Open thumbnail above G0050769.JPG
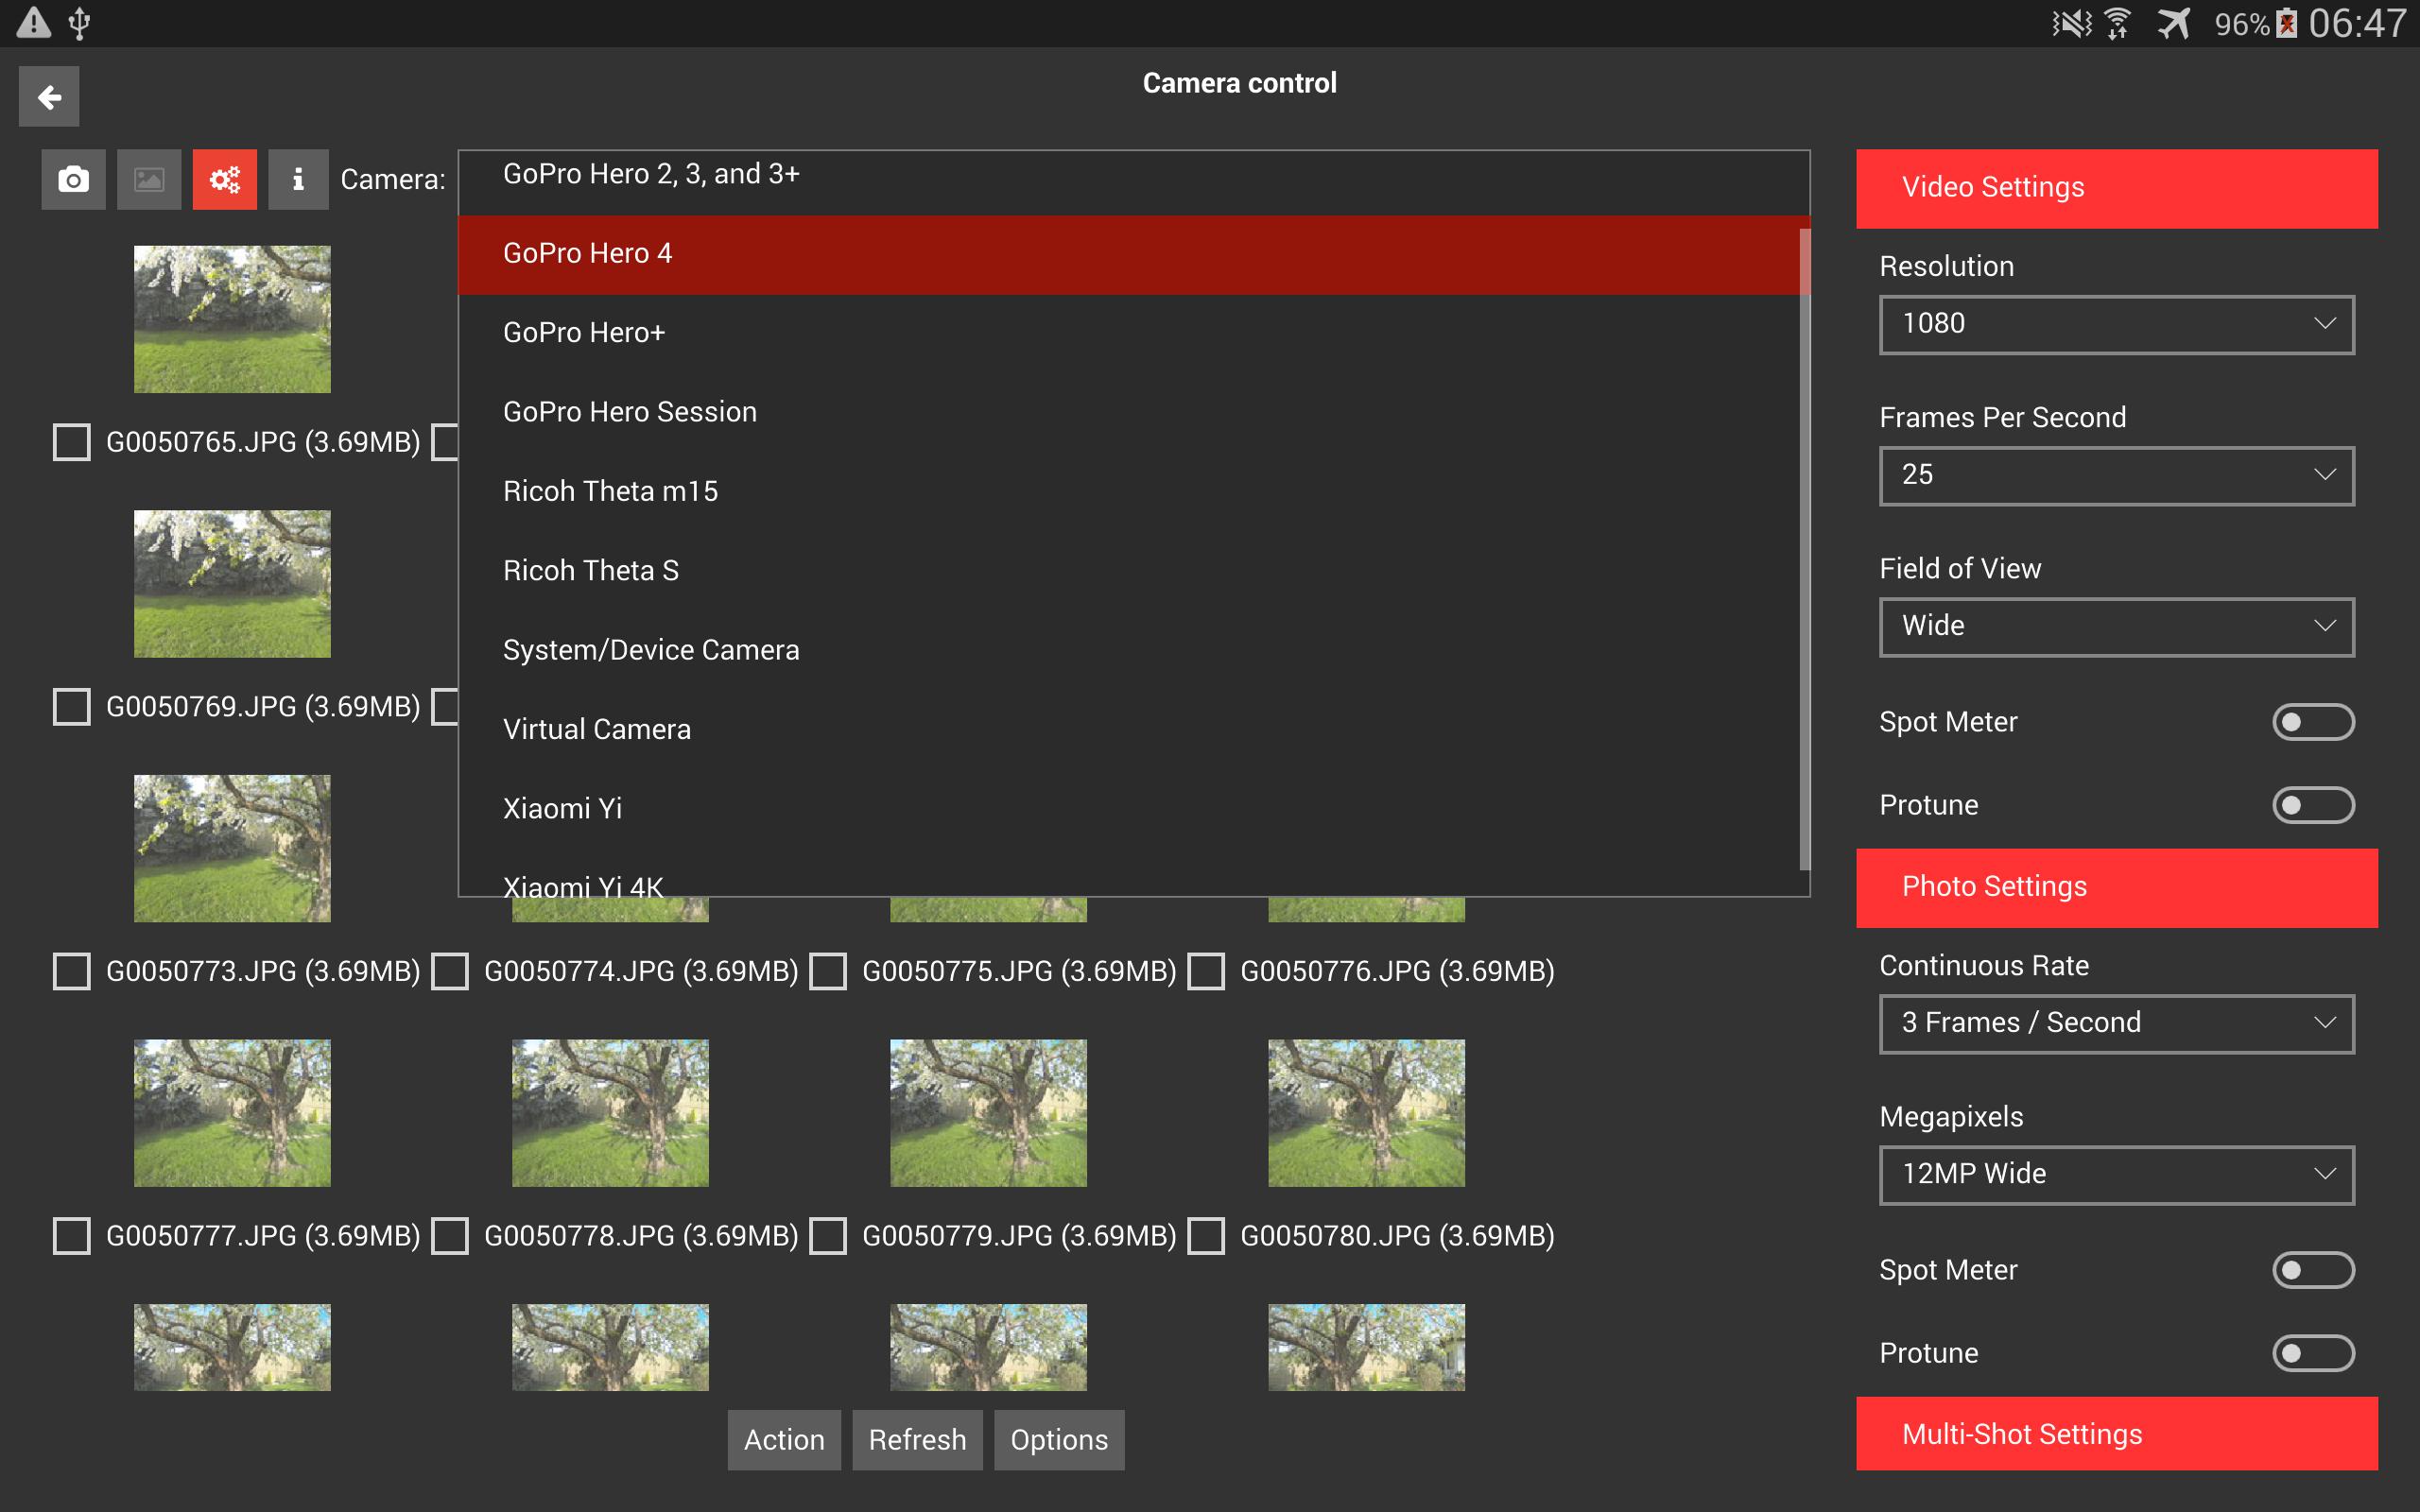2420x1512 pixels. [x=232, y=584]
